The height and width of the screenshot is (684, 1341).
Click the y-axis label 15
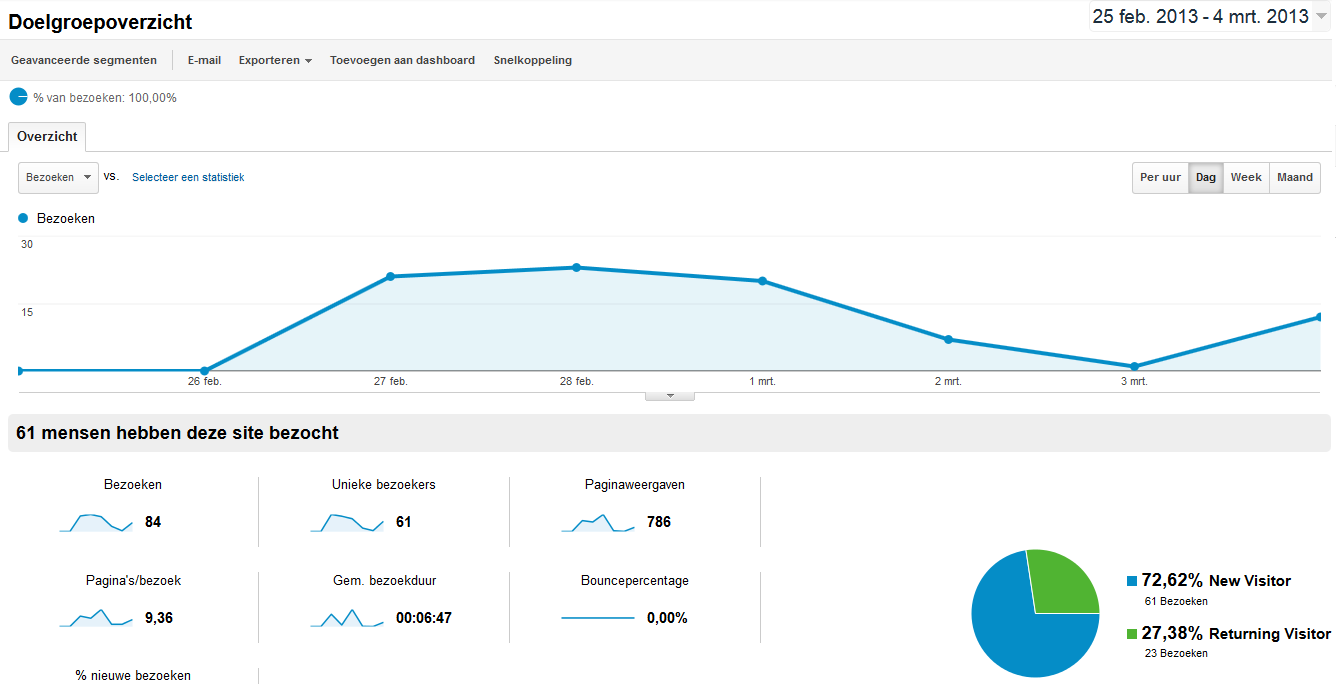coord(27,312)
